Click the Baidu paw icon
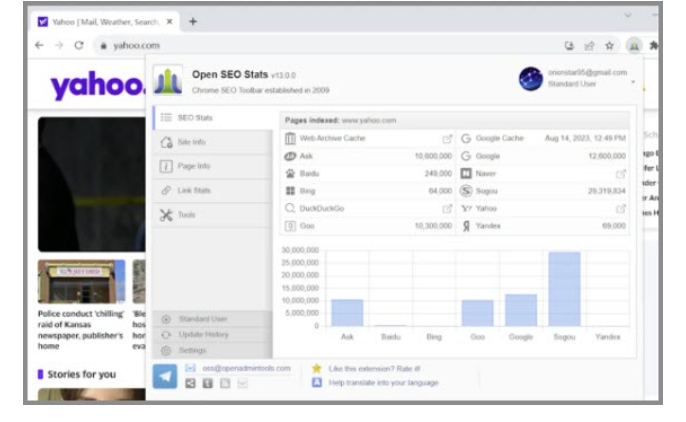The image size is (686, 422). (x=290, y=174)
